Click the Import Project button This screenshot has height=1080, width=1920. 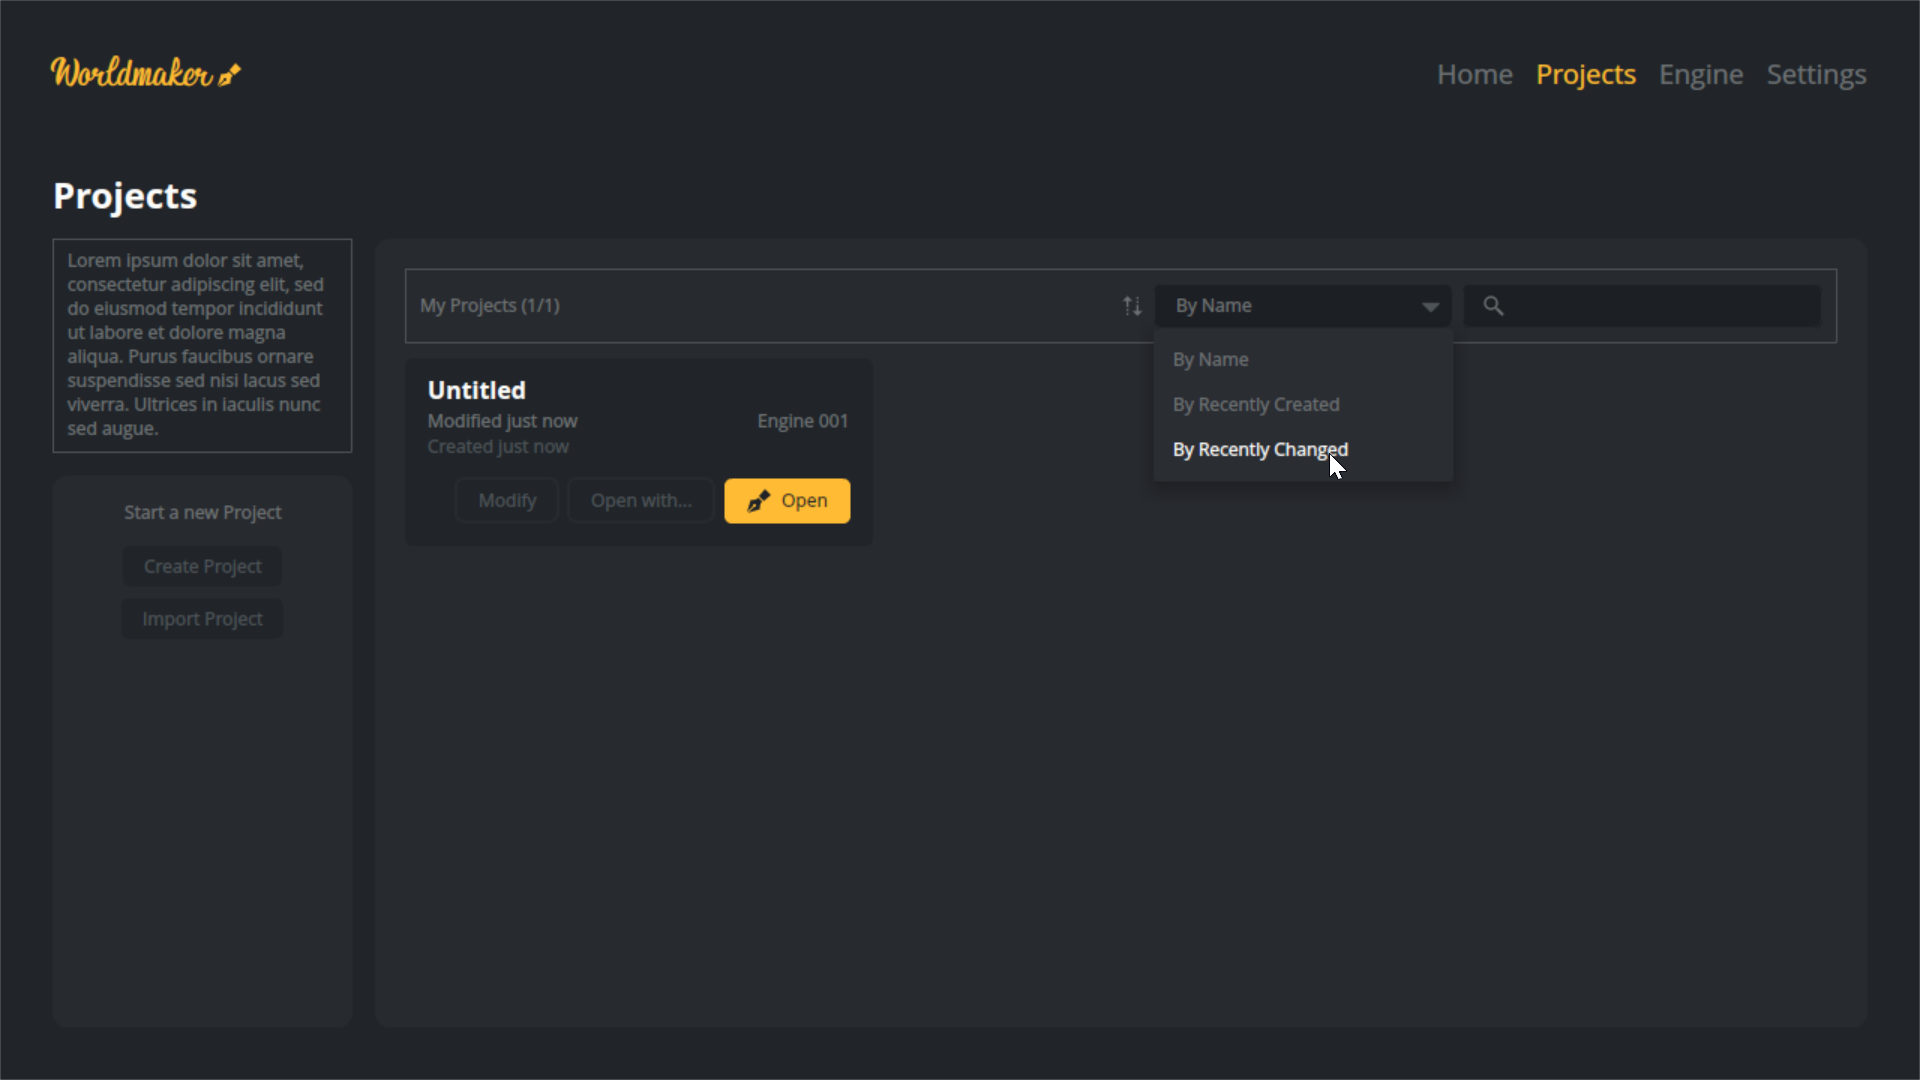202,619
